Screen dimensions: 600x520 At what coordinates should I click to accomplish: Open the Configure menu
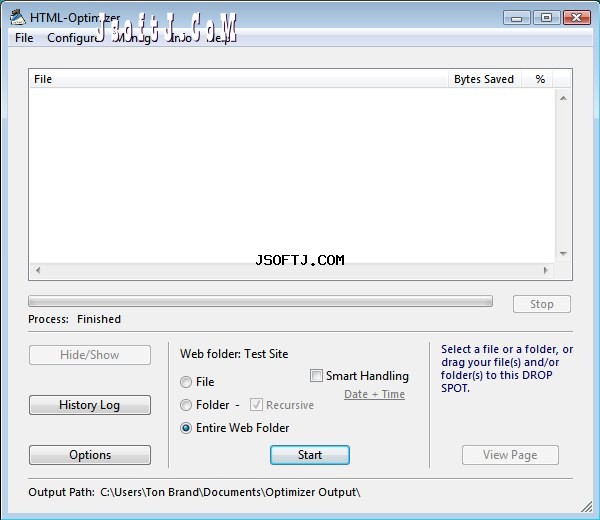(73, 38)
